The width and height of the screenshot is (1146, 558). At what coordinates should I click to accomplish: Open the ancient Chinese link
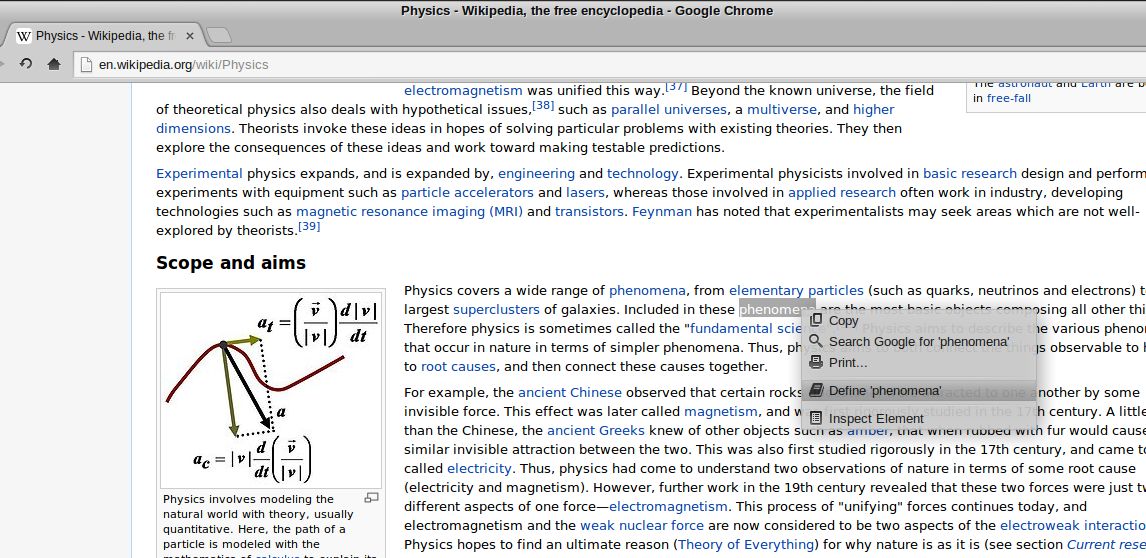point(570,392)
